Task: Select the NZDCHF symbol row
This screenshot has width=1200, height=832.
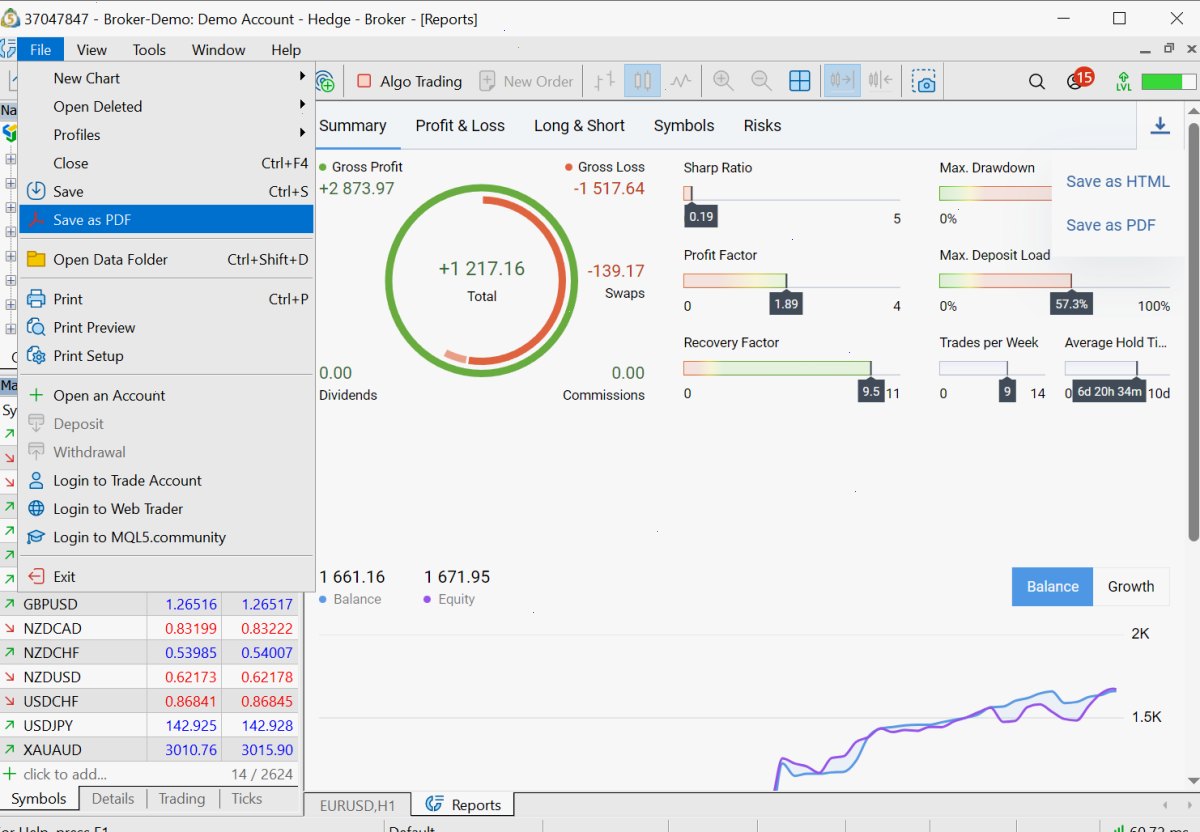Action: click(150, 652)
